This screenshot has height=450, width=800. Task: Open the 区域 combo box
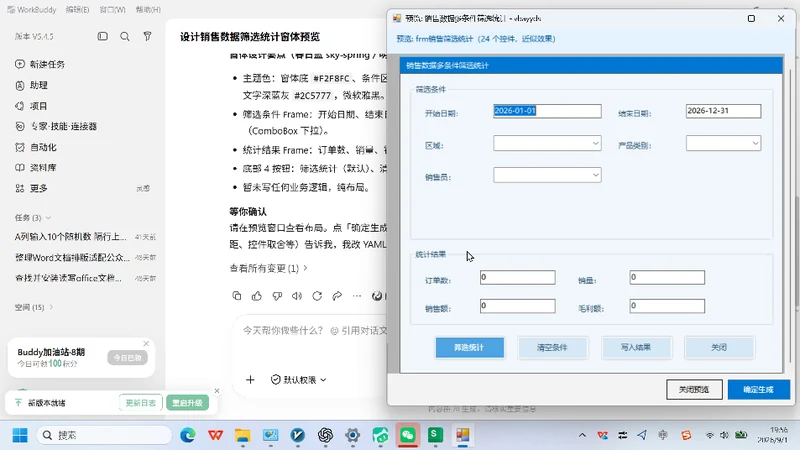547,143
